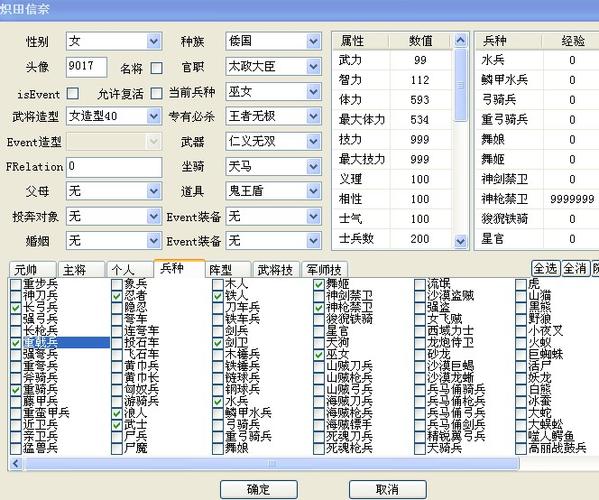This screenshot has width=599, height=500.
Task: Click the 经验 column header
Action: pyautogui.click(x=572, y=40)
